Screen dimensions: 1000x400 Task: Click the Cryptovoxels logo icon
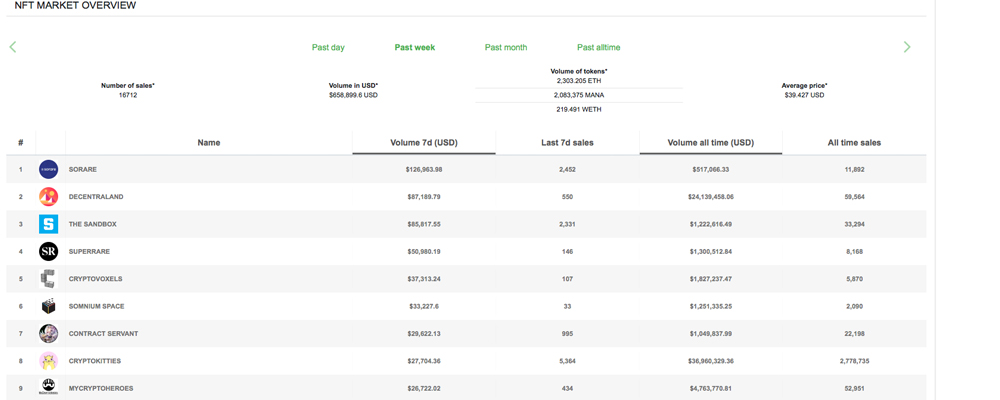coord(48,279)
